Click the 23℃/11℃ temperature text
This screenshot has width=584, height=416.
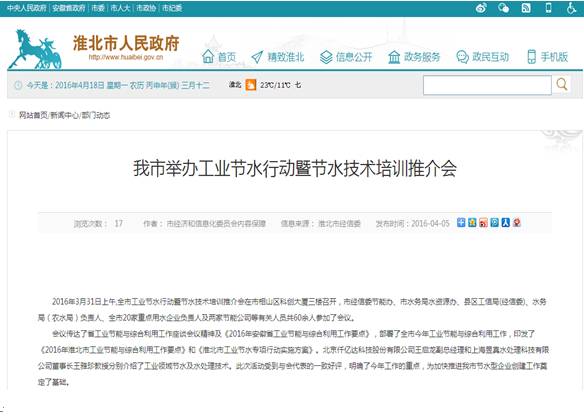pos(275,85)
